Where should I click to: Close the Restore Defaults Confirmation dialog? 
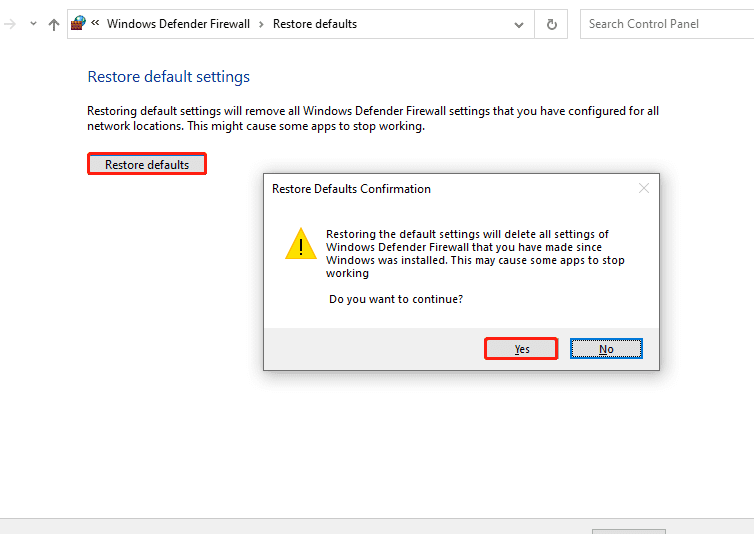tap(644, 188)
